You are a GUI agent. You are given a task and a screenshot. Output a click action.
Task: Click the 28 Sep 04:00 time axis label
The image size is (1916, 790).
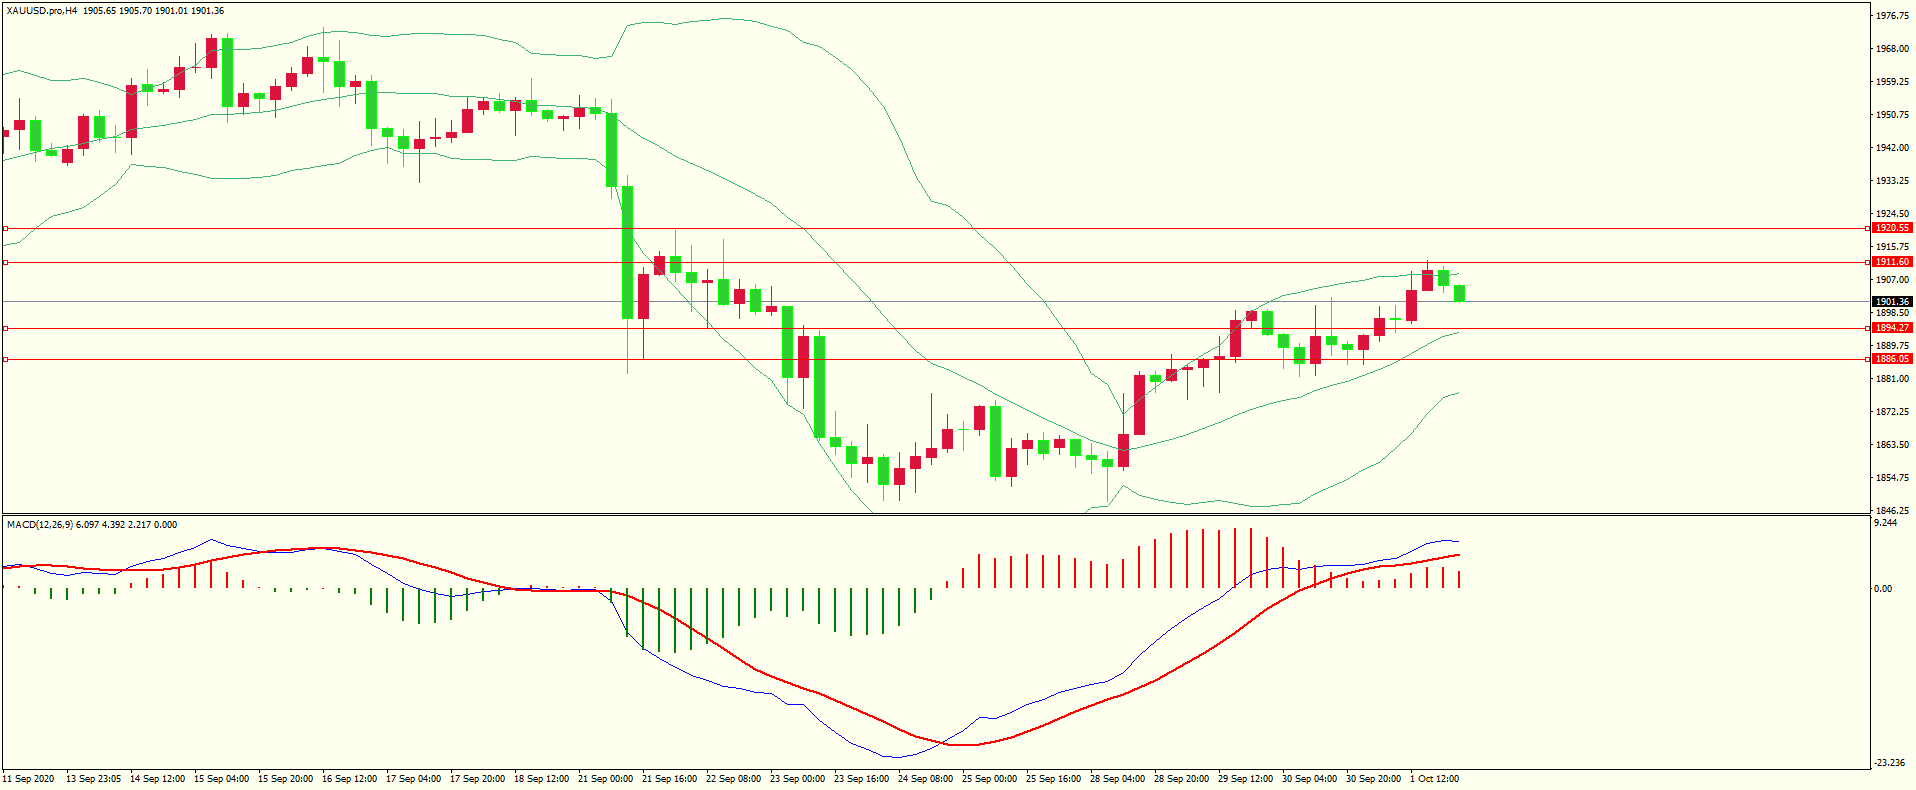(x=1117, y=779)
